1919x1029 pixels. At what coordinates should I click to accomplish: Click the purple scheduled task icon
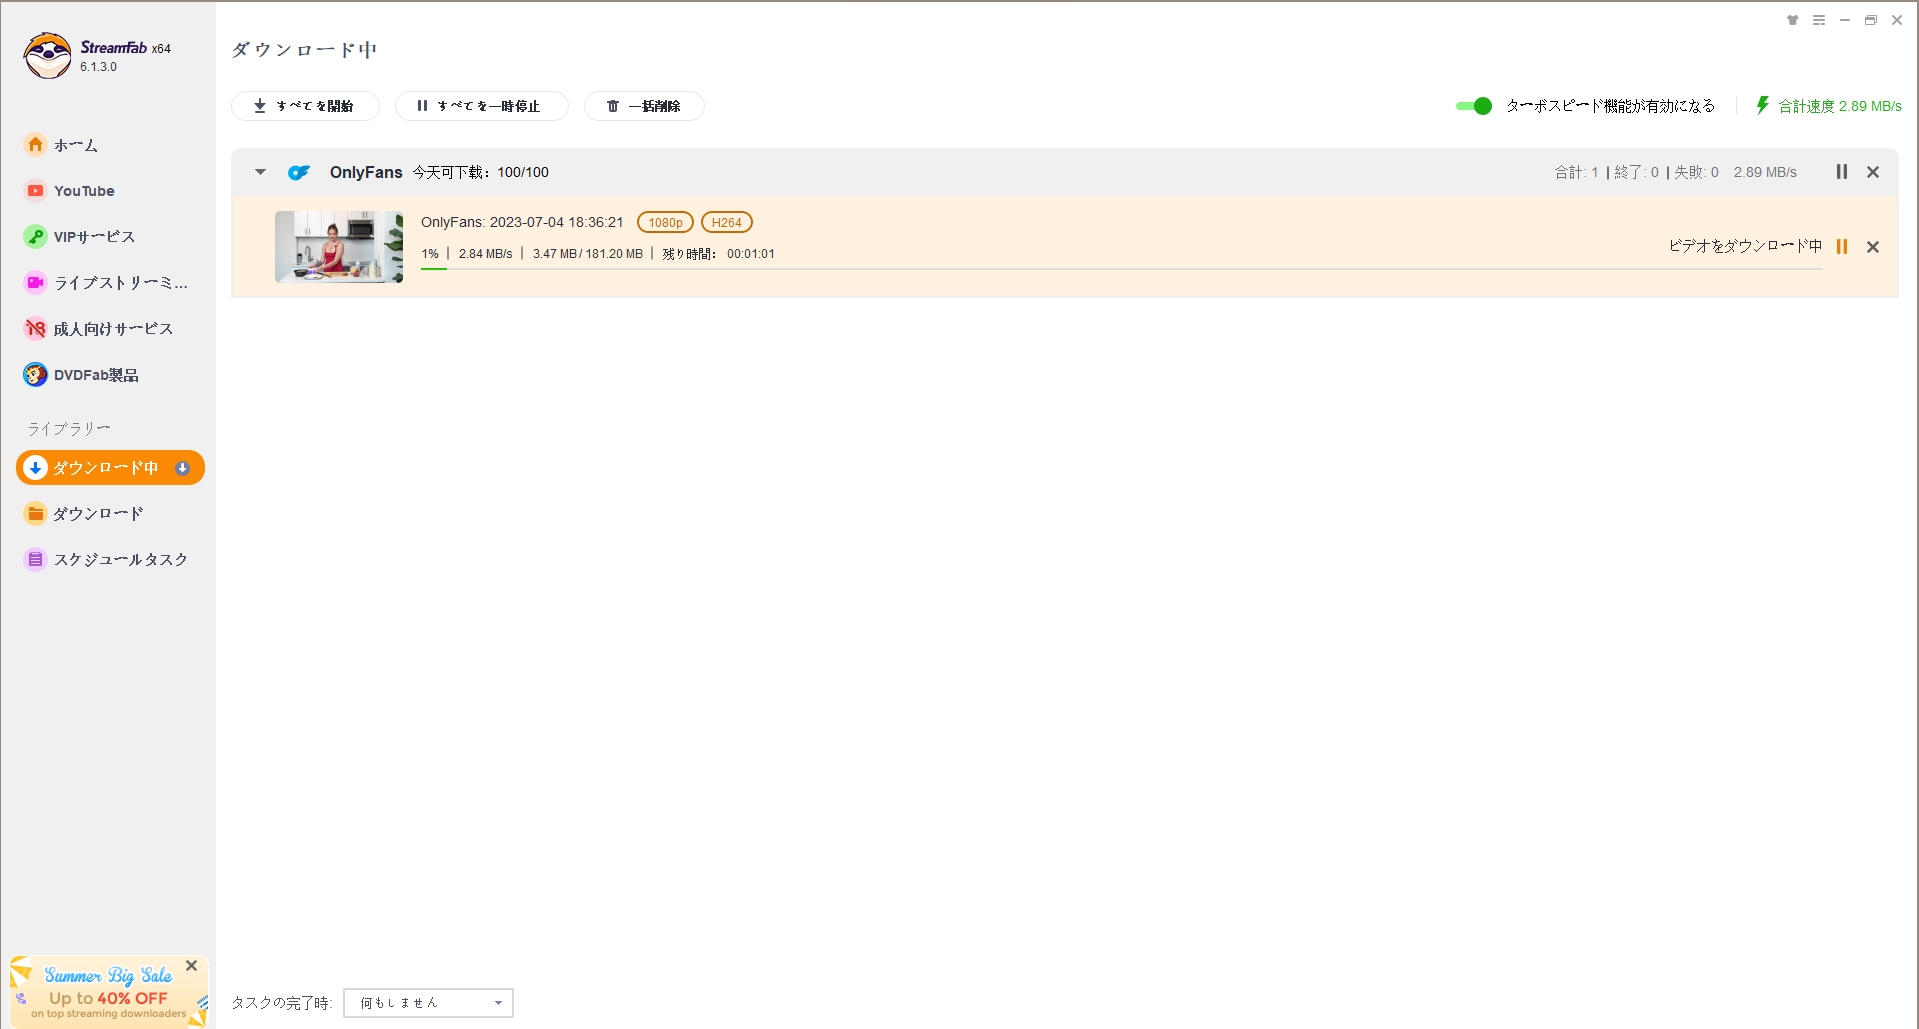coord(35,559)
